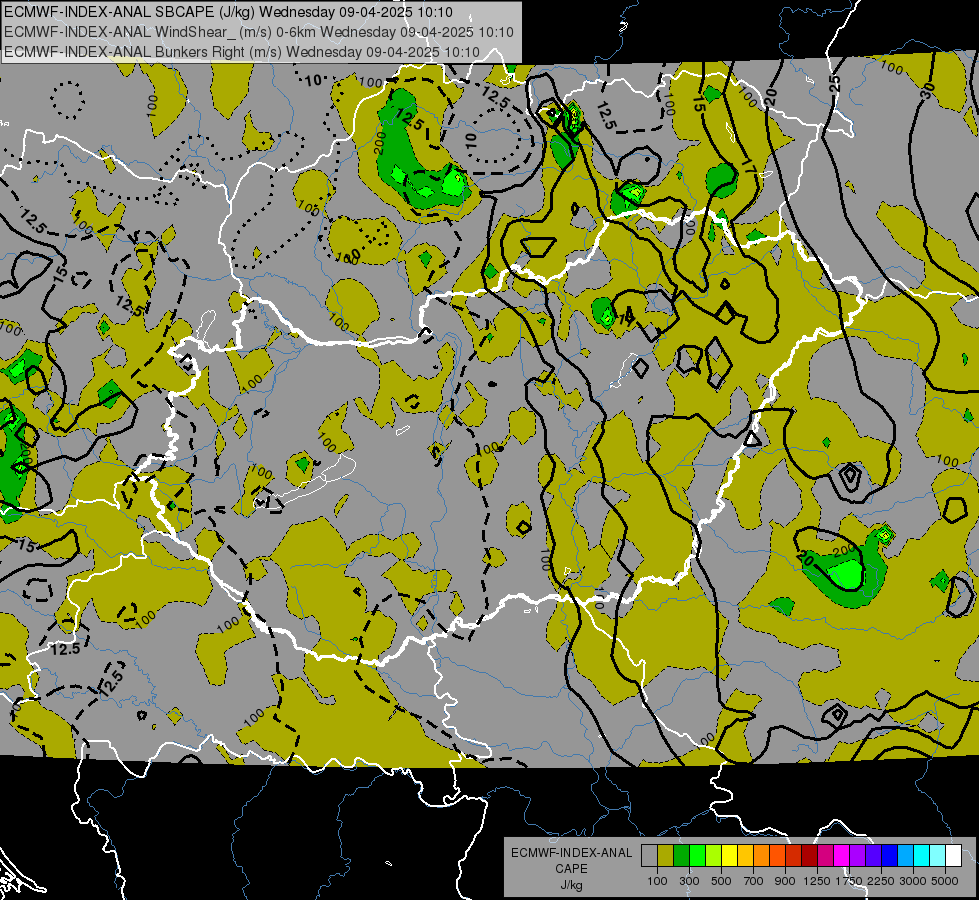
Task: Click the 5000 label in the legend scale
Action: click(x=945, y=881)
